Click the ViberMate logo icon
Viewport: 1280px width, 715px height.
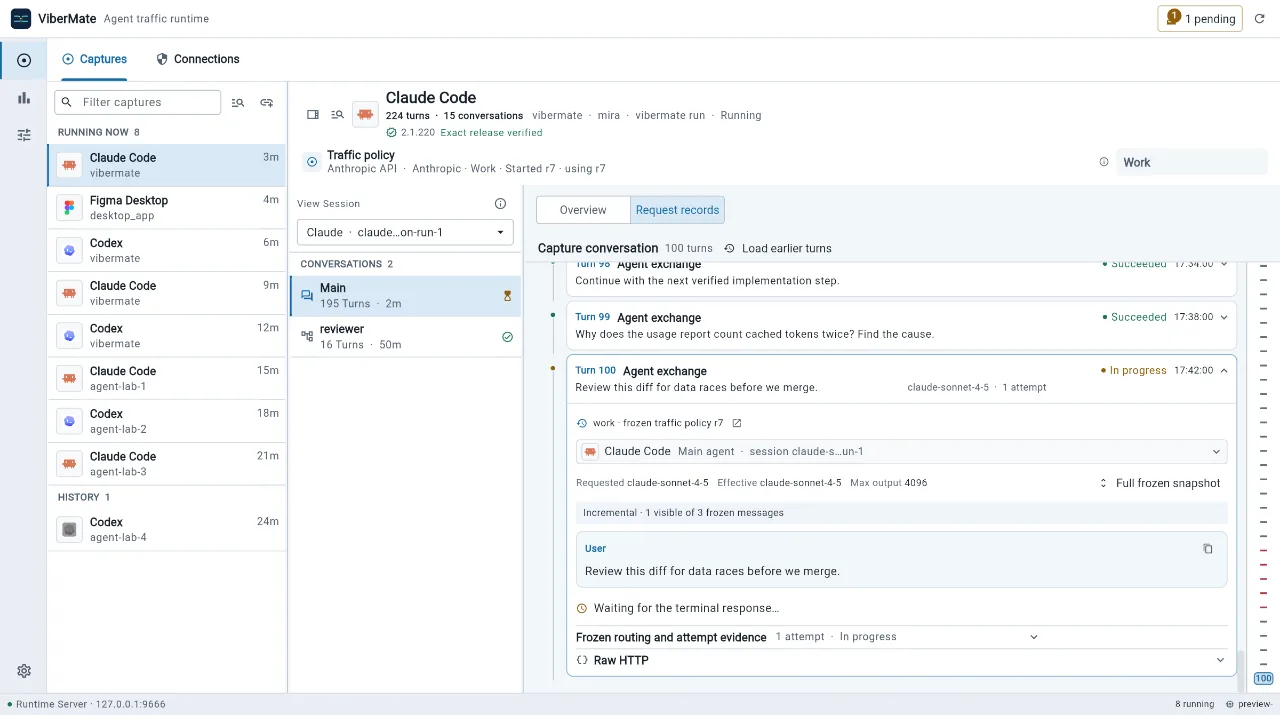click(21, 18)
